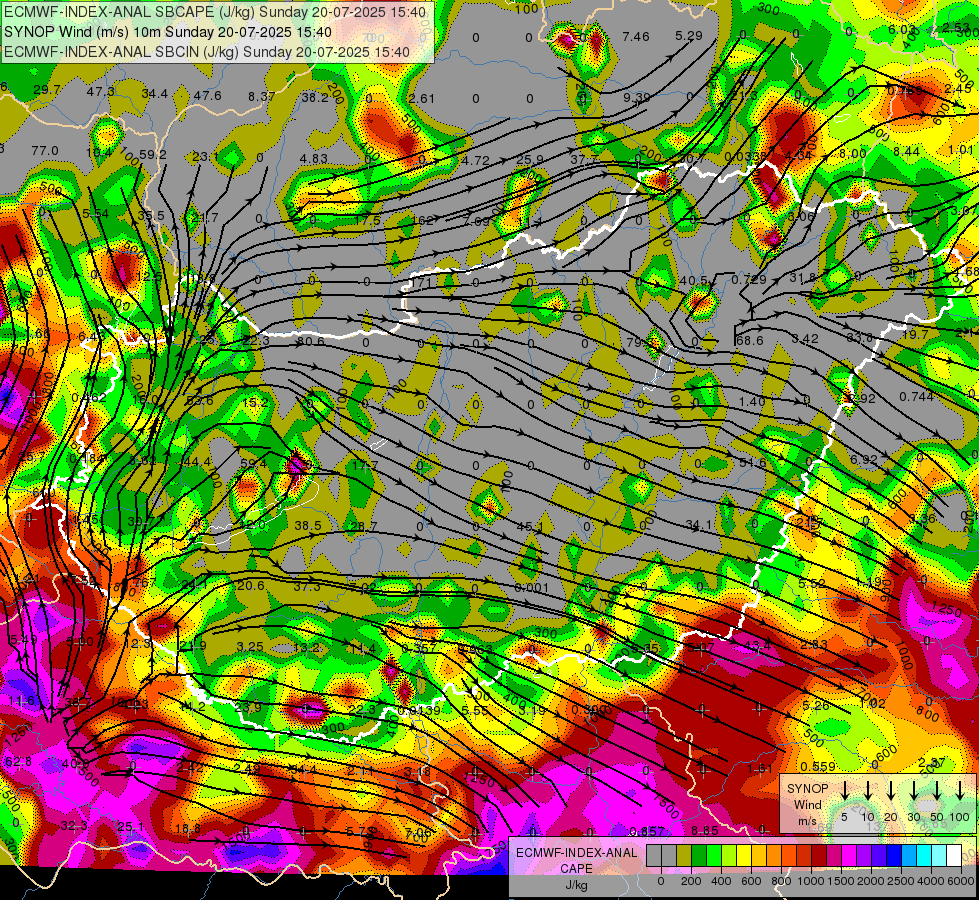Click the 2000 tick on the CAPE scale
The width and height of the screenshot is (979, 900).
[x=871, y=881]
